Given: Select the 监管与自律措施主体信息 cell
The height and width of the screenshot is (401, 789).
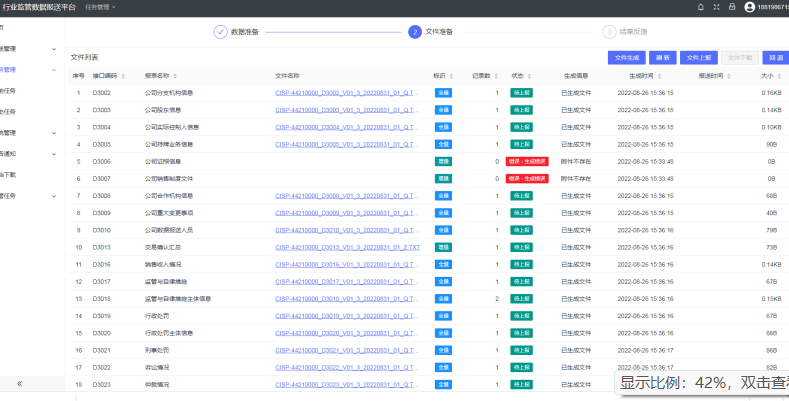Looking at the screenshot, I should [178, 299].
